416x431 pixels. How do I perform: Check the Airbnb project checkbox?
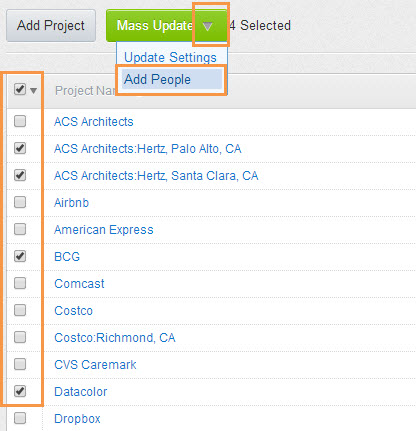pos(20,202)
